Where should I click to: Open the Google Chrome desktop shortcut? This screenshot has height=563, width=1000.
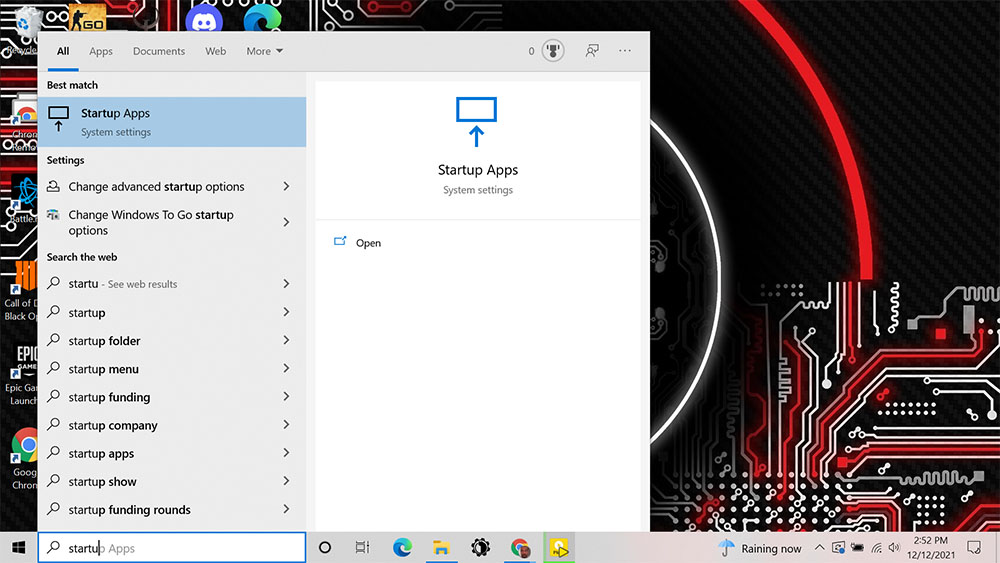pos(24,458)
